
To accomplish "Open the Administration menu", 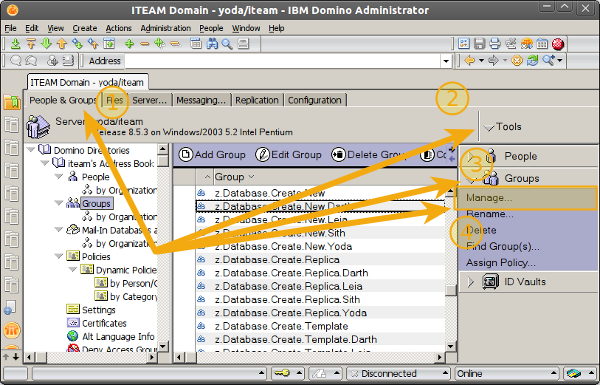I will click(x=165, y=28).
